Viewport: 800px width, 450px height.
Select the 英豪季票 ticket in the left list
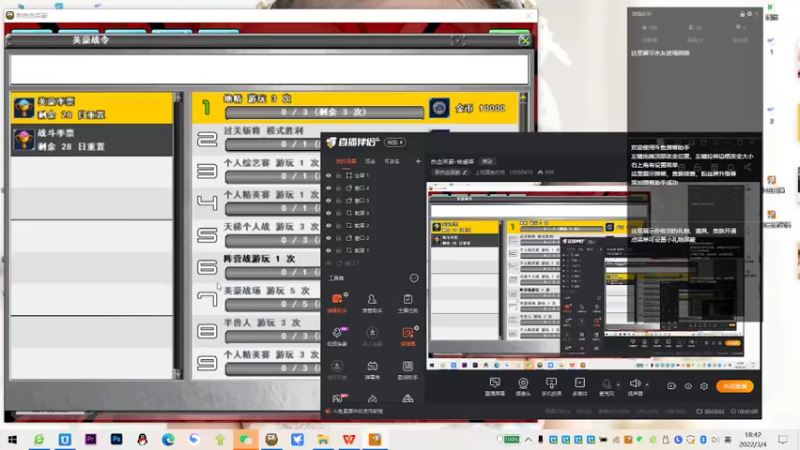pos(92,108)
